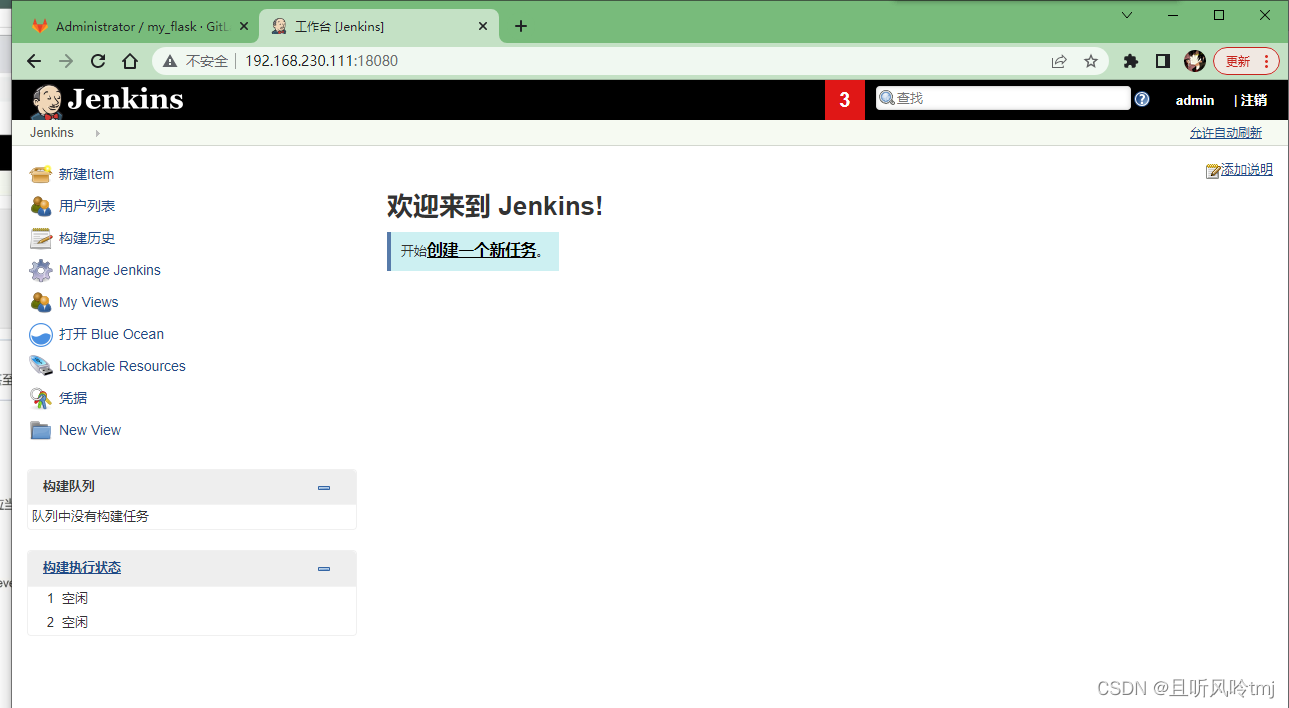Click the 创建一个新任务 link
Screen dimensions: 1289x708
tap(482, 250)
